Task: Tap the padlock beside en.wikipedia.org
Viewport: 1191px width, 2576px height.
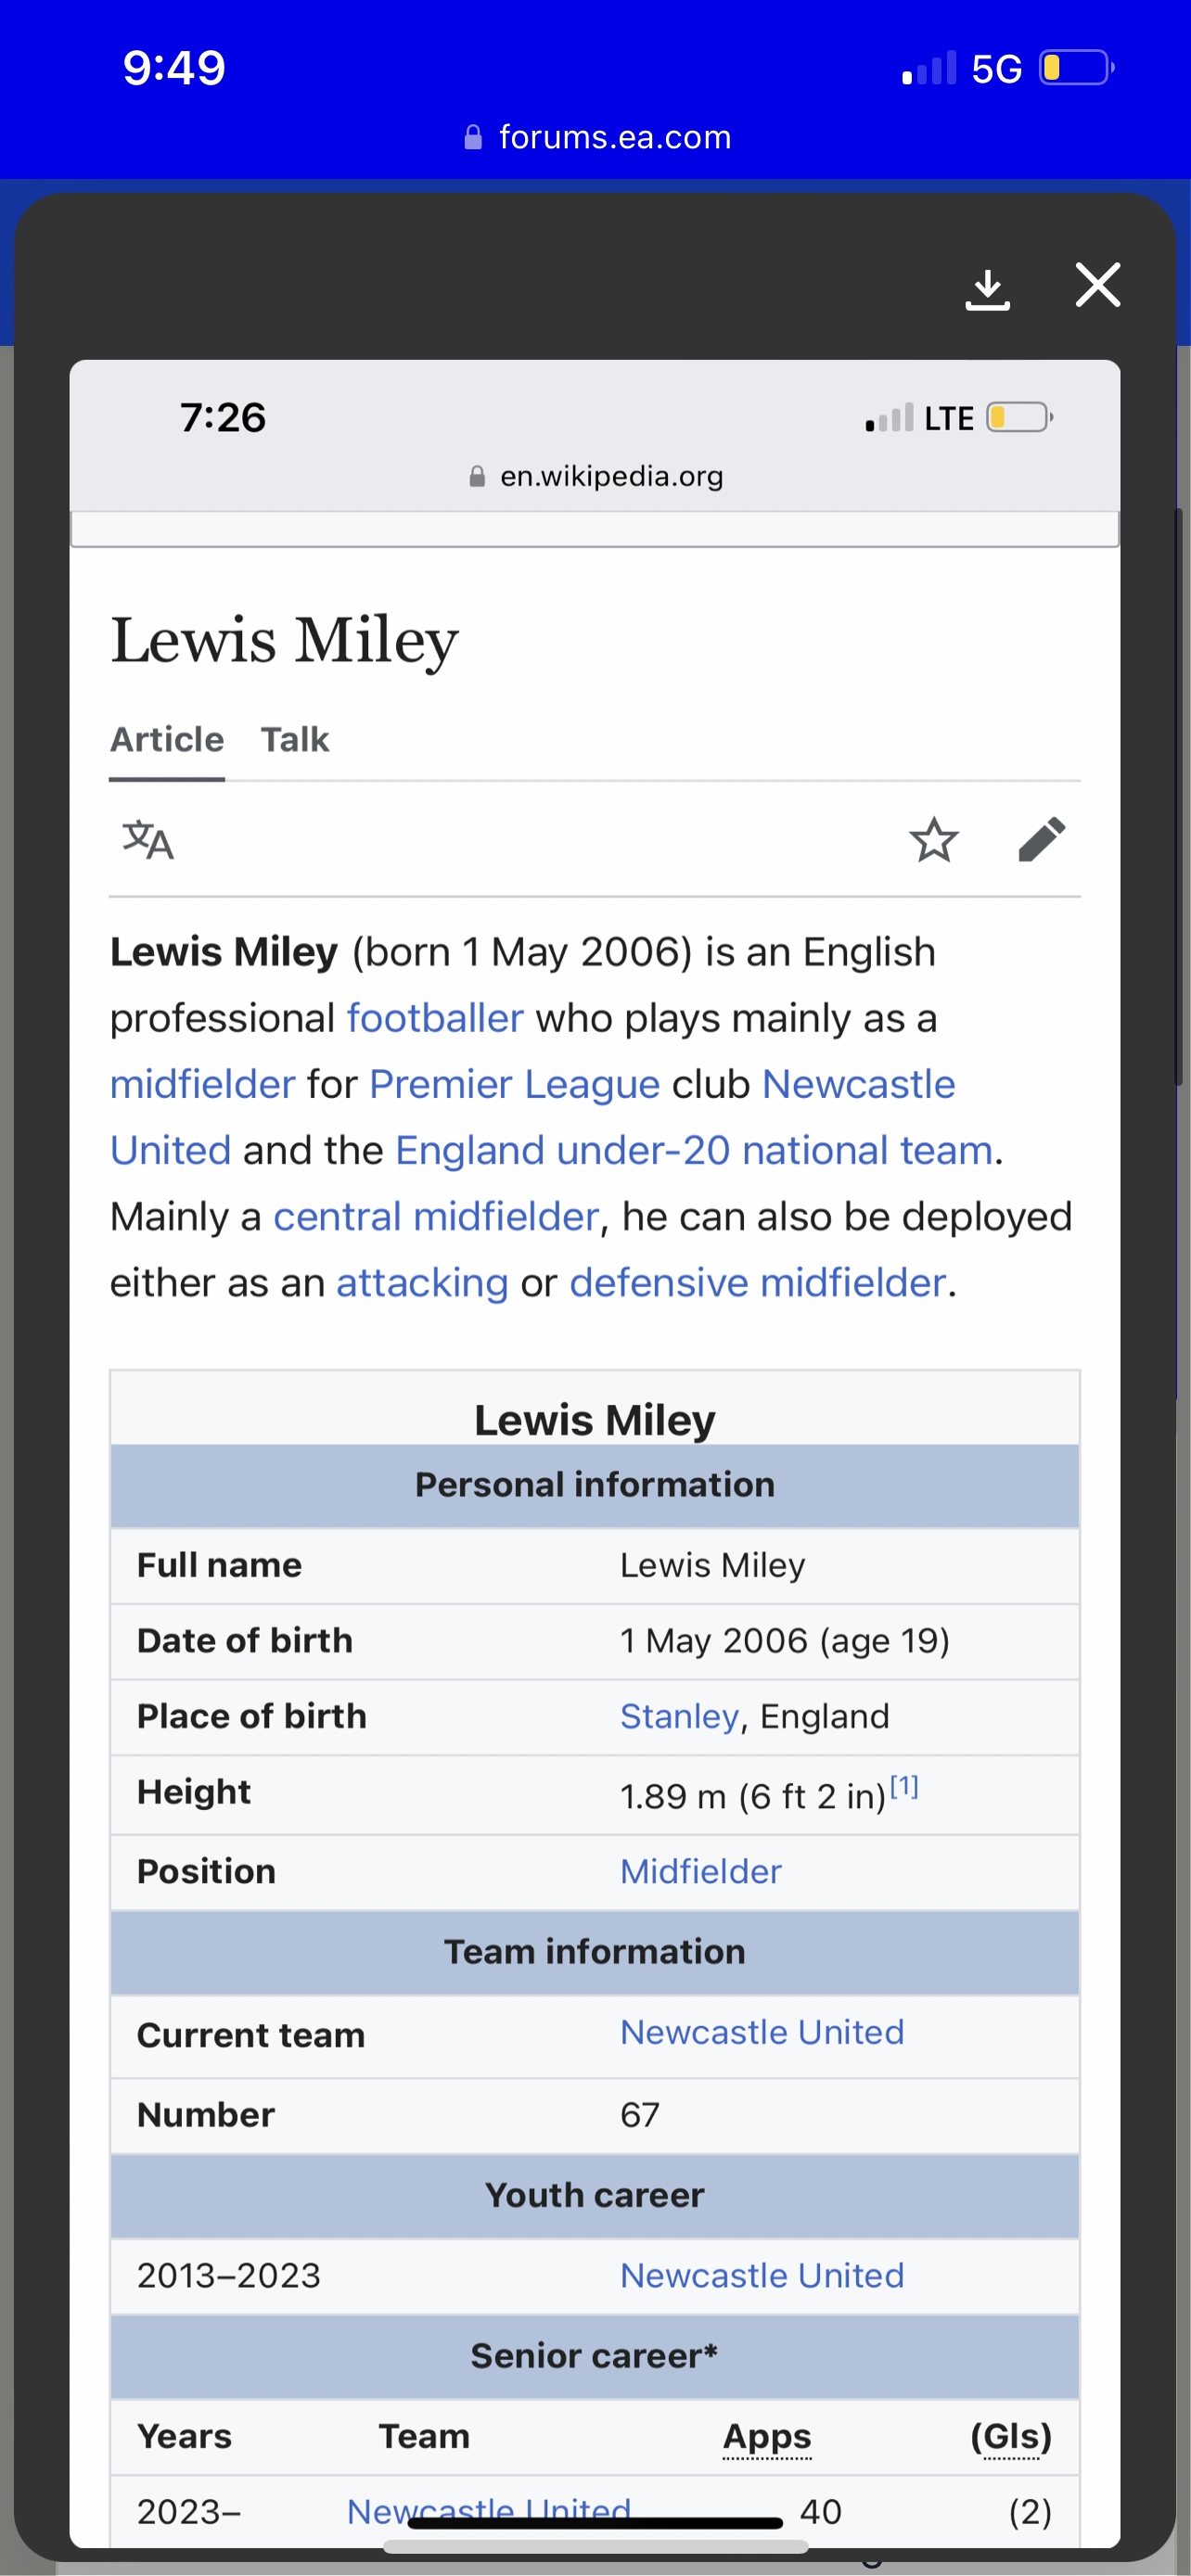Action: point(477,477)
